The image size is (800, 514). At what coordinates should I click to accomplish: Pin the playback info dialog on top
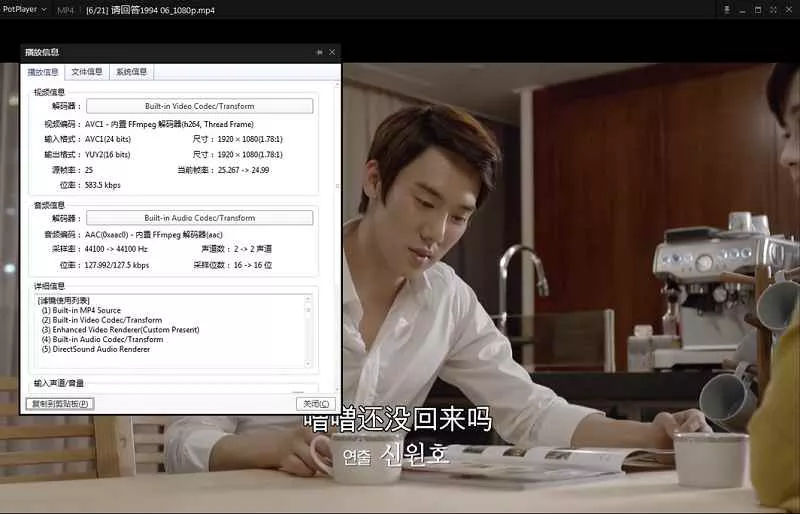click(x=319, y=52)
